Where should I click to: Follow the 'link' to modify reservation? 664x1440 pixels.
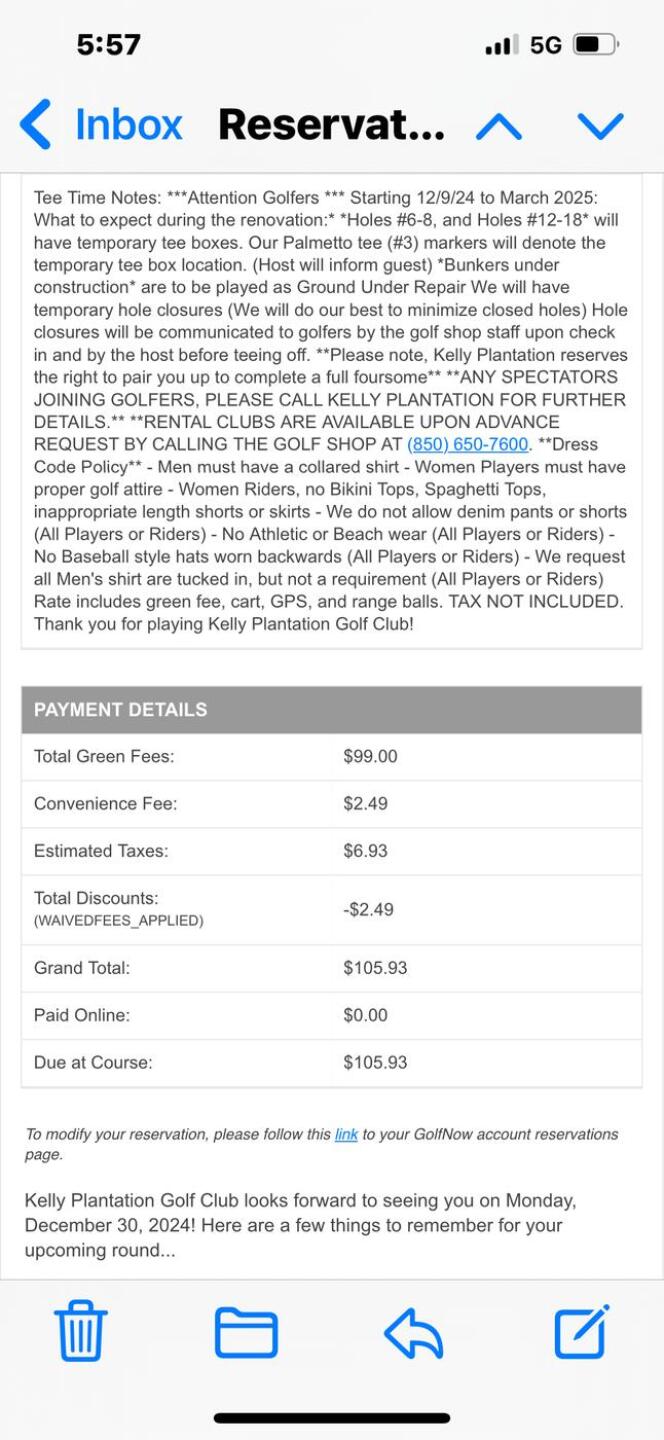coord(346,1134)
